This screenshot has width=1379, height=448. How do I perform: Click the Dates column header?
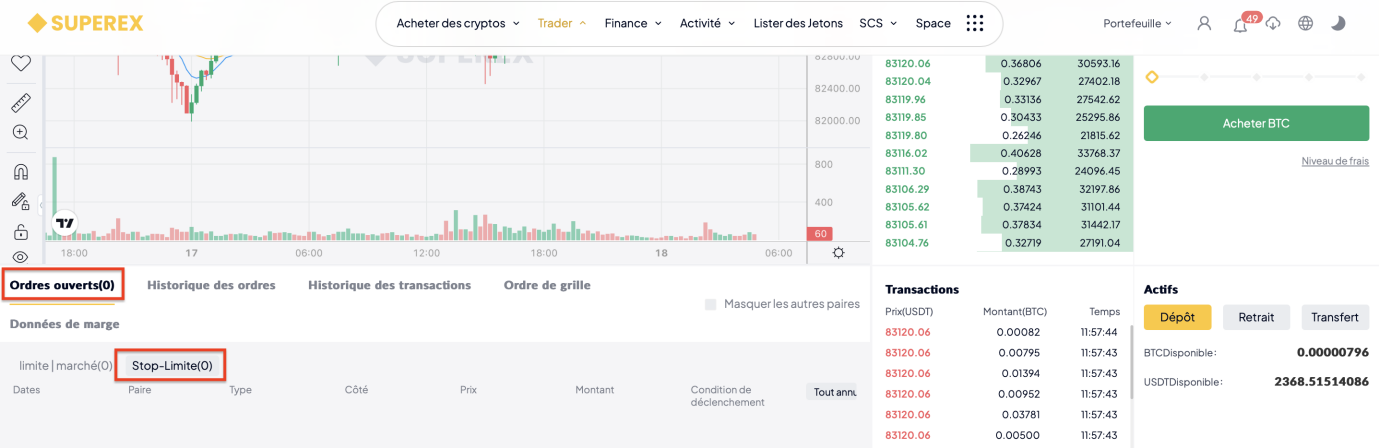point(27,390)
